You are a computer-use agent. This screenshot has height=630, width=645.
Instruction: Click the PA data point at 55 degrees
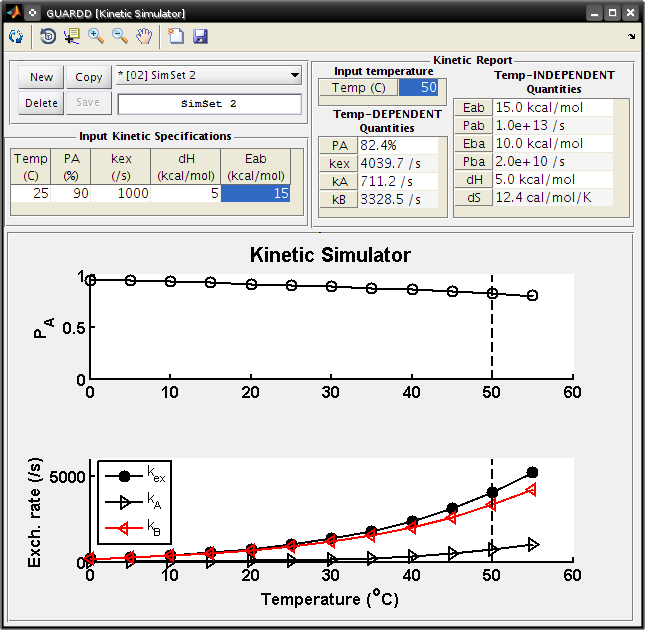coord(532,295)
